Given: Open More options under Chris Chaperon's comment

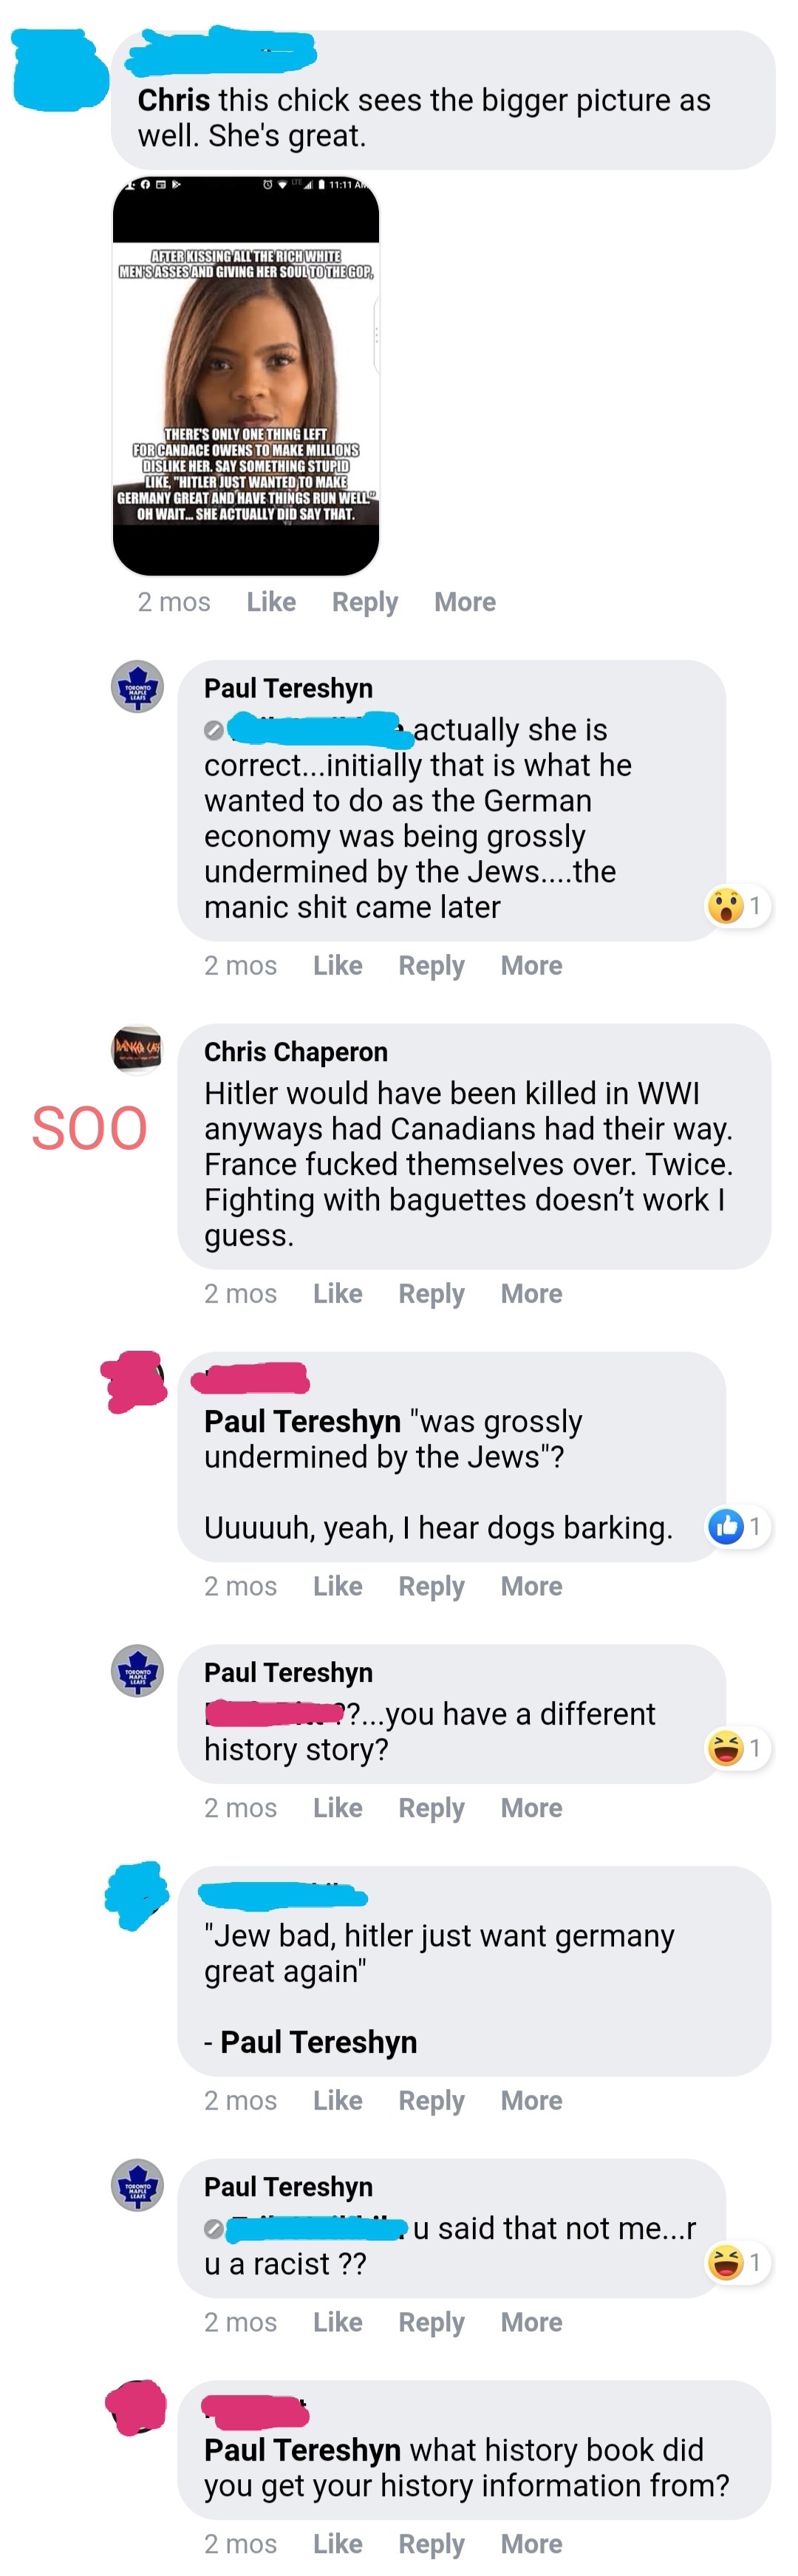Looking at the screenshot, I should point(531,1294).
